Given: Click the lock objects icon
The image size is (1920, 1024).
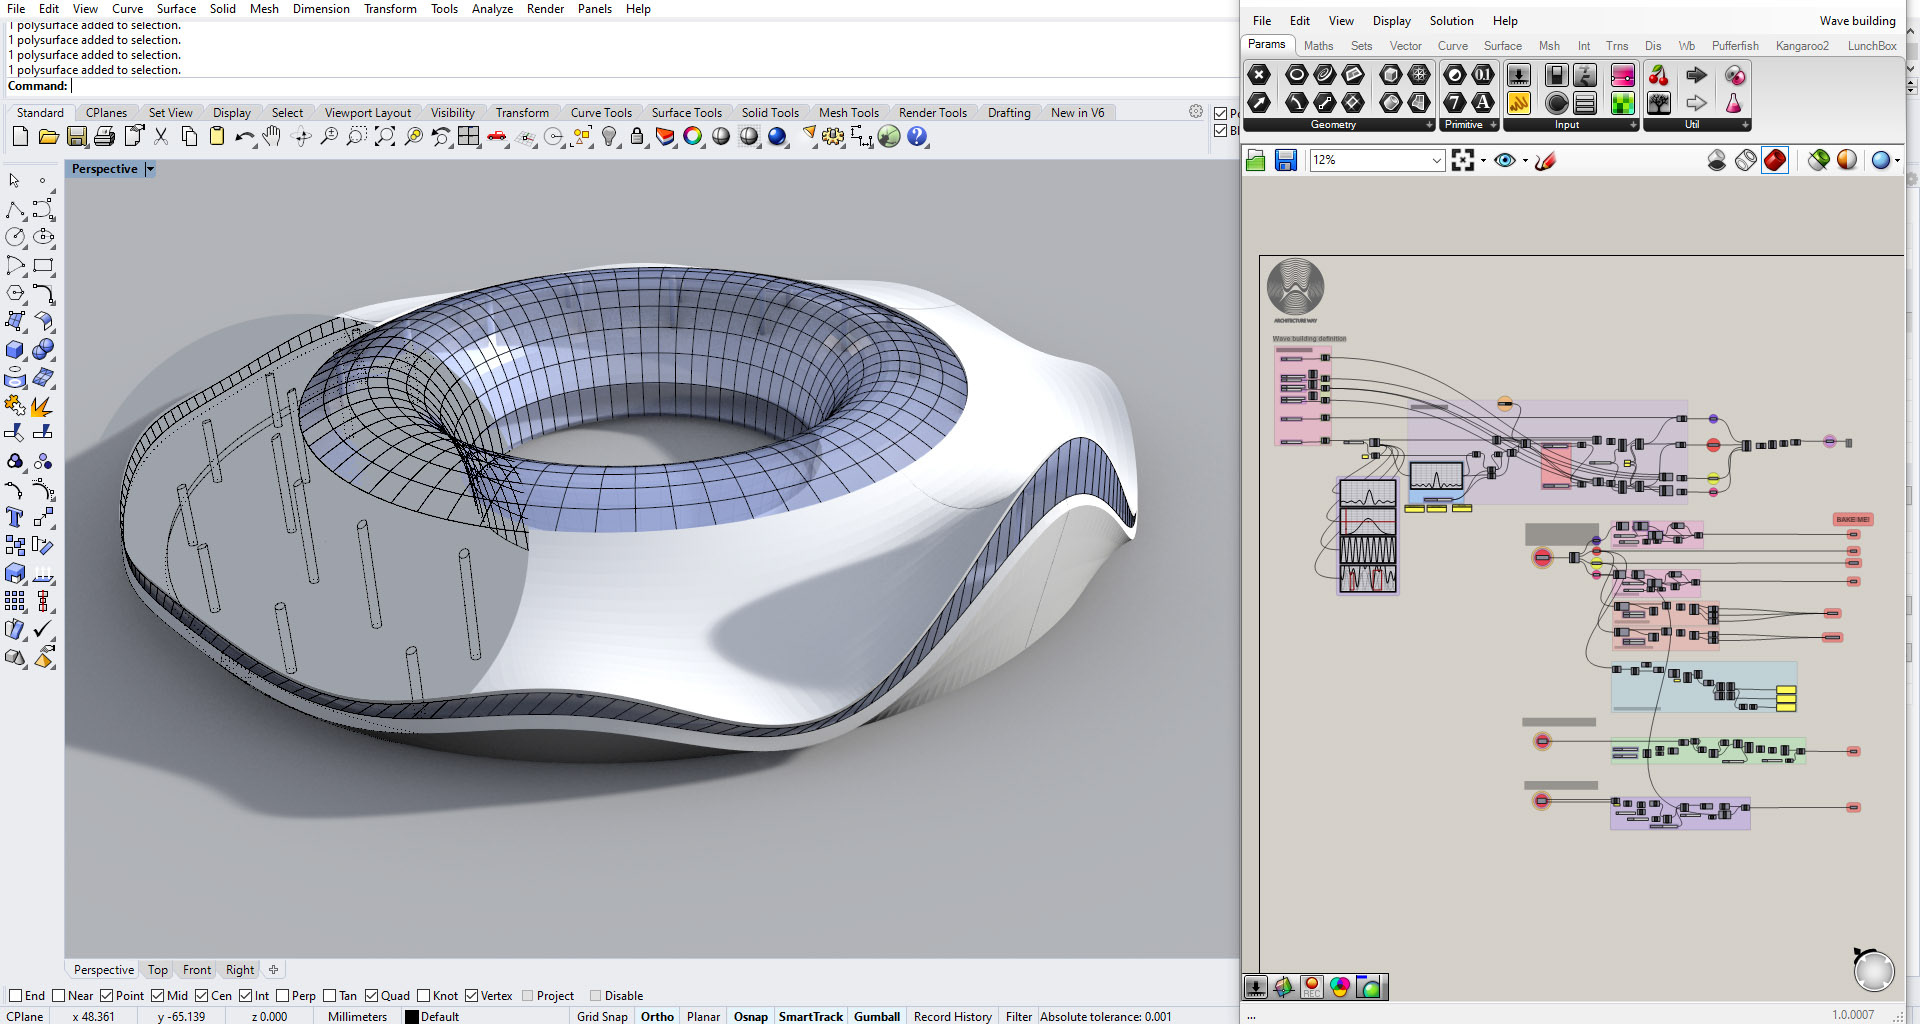Looking at the screenshot, I should point(637,137).
